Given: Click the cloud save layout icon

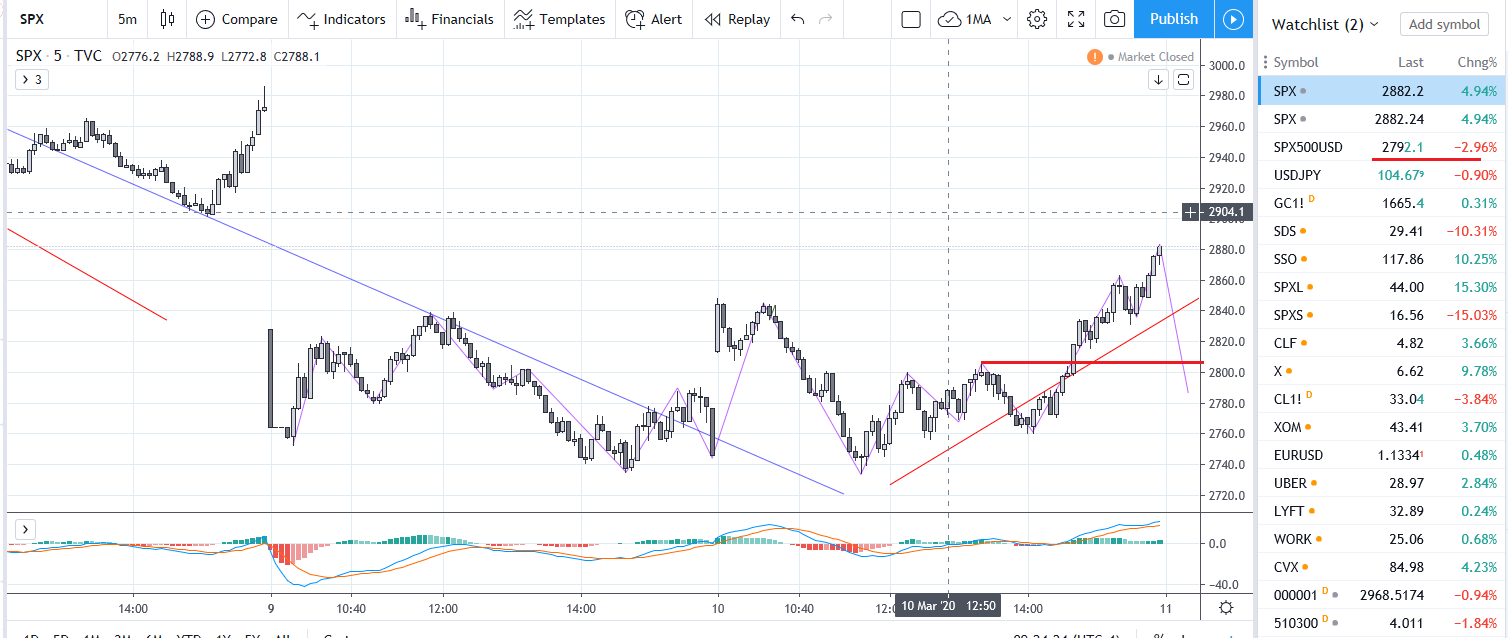Looking at the screenshot, I should [949, 19].
